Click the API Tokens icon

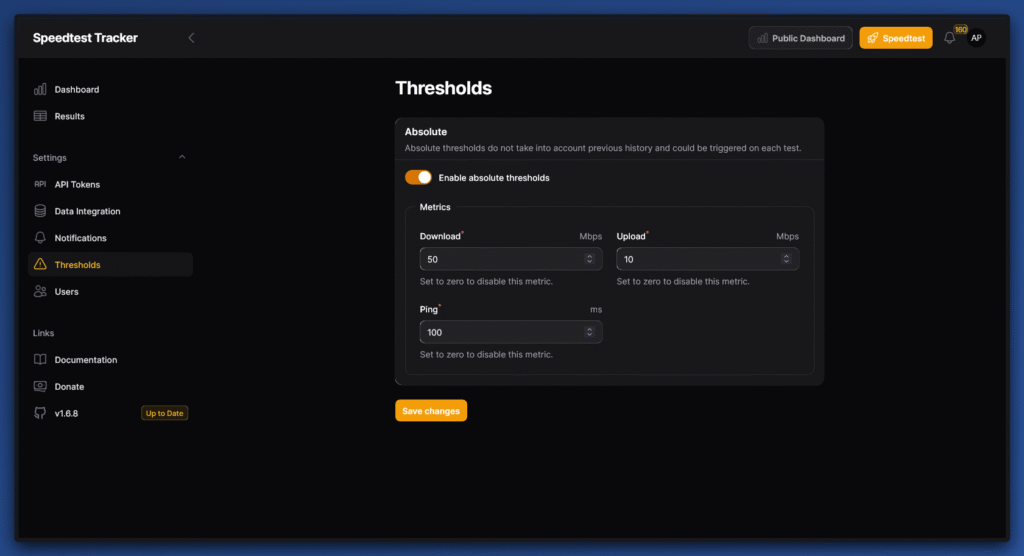tap(40, 184)
